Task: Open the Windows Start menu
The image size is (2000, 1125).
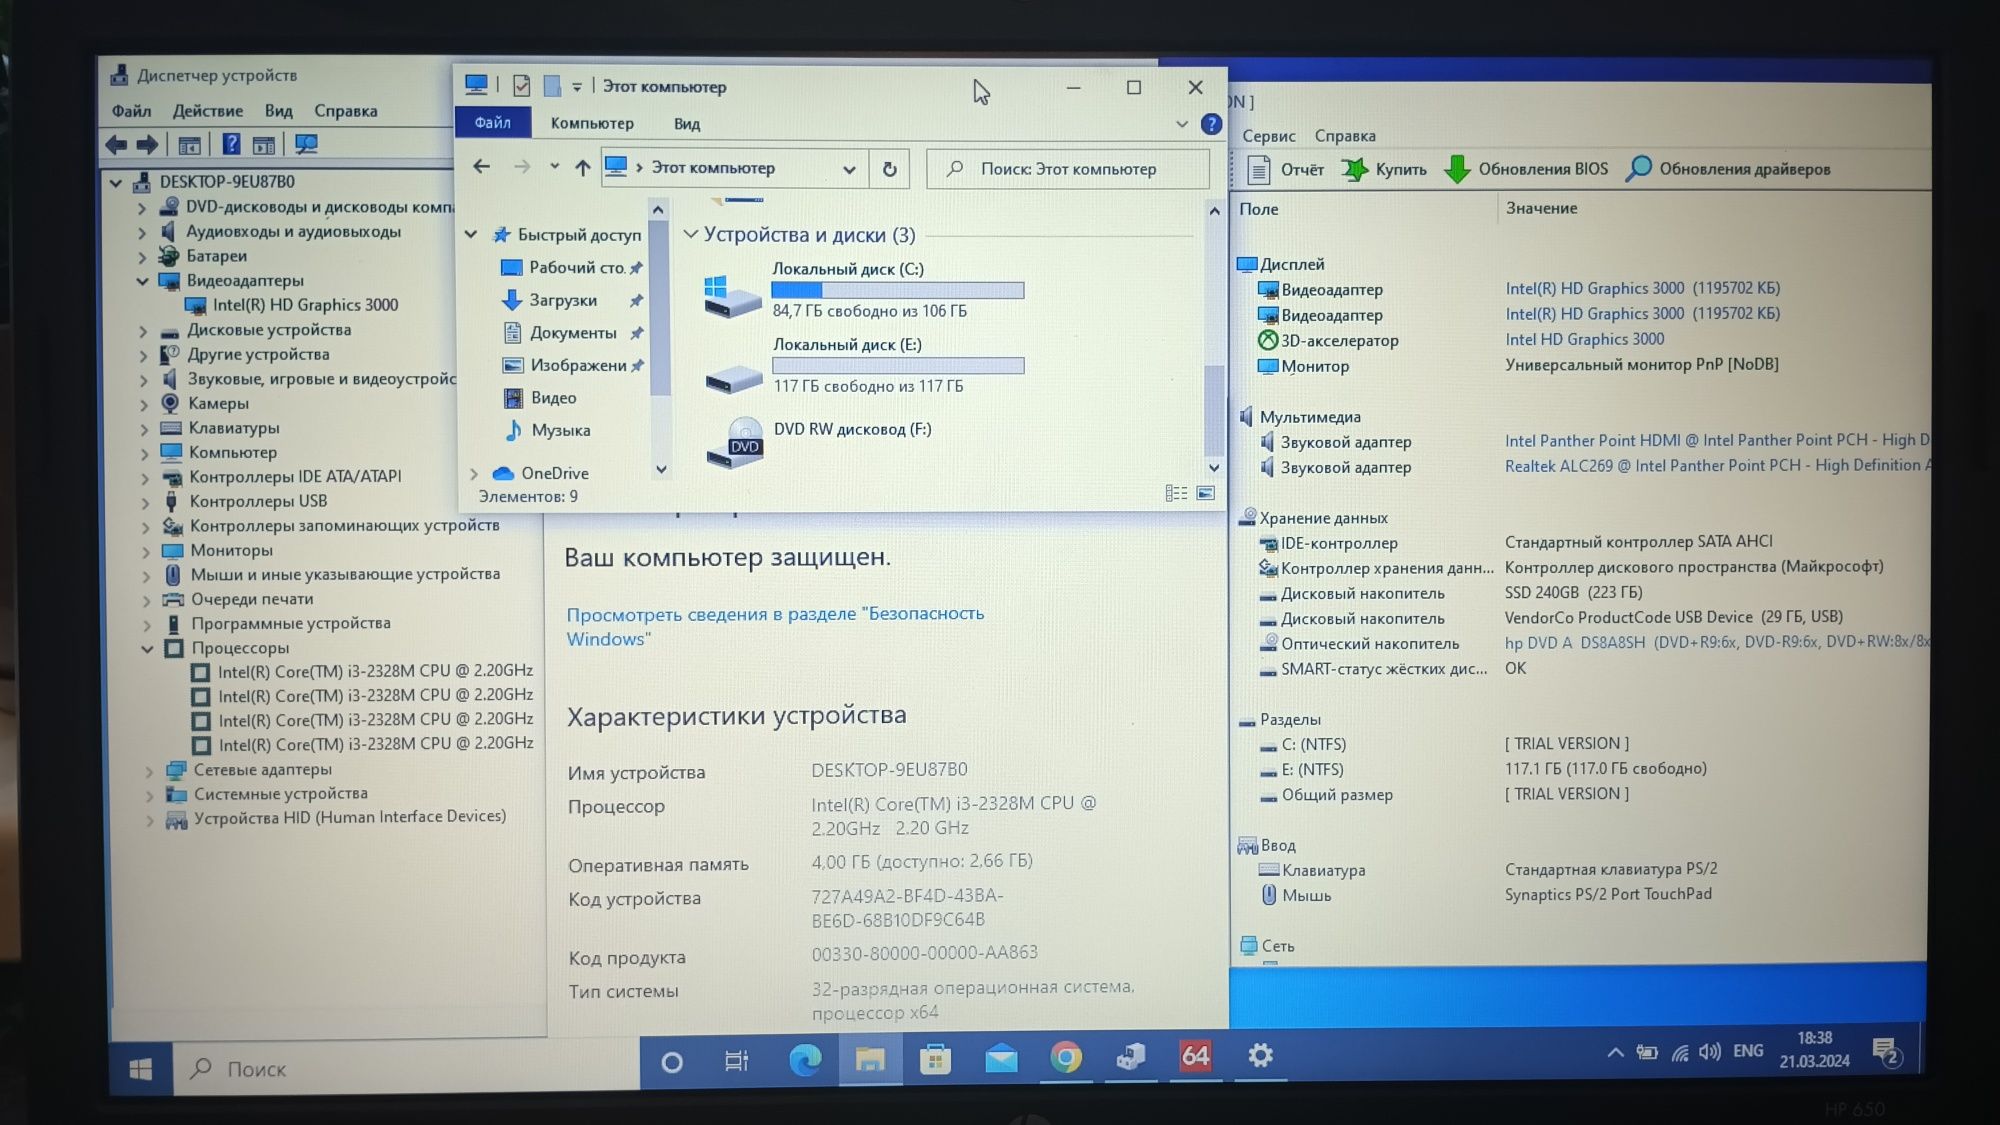Action: click(x=141, y=1069)
